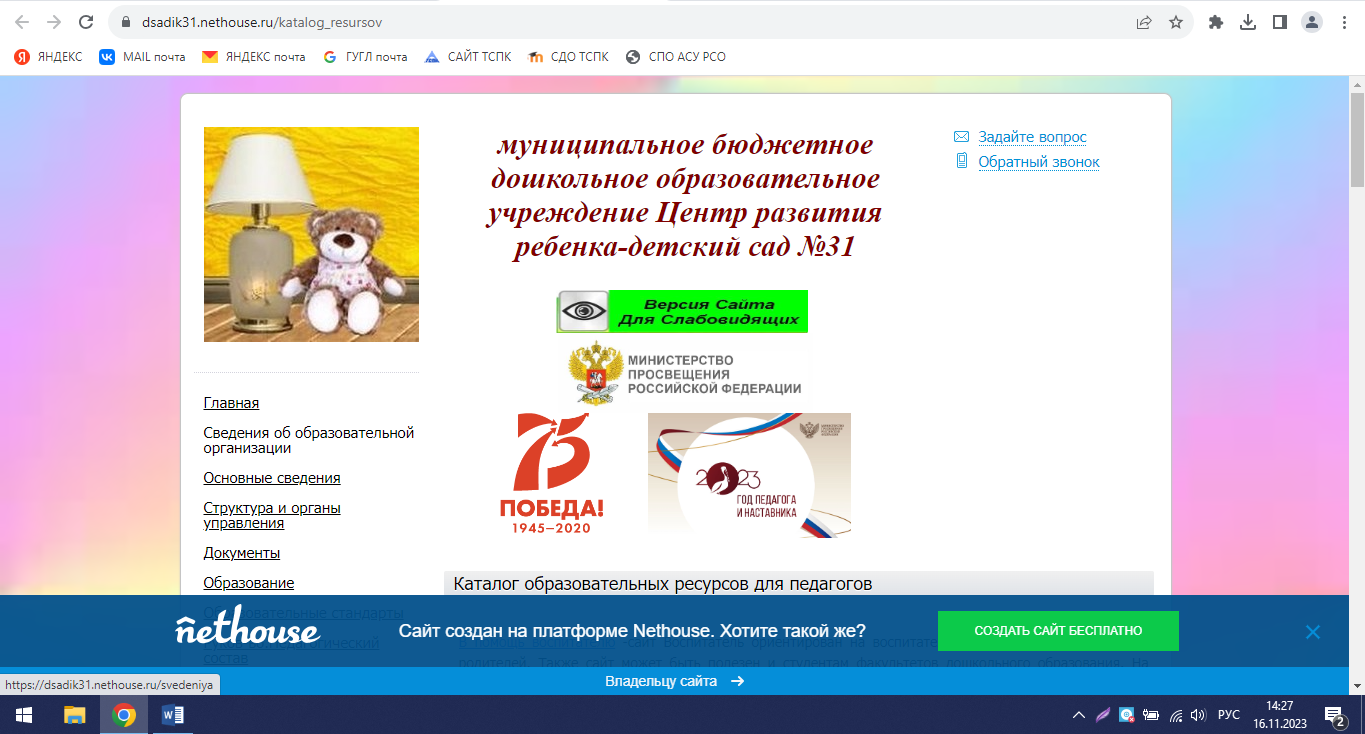This screenshot has width=1365, height=734.
Task: Open notification center icon
Action: 1337,715
